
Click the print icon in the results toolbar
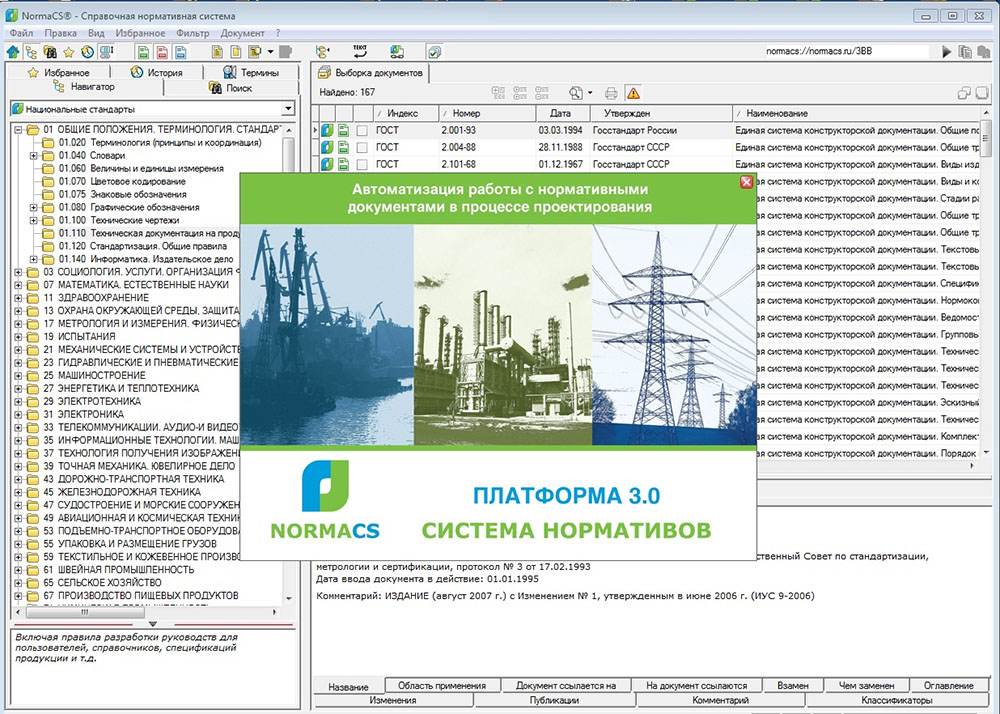click(611, 93)
